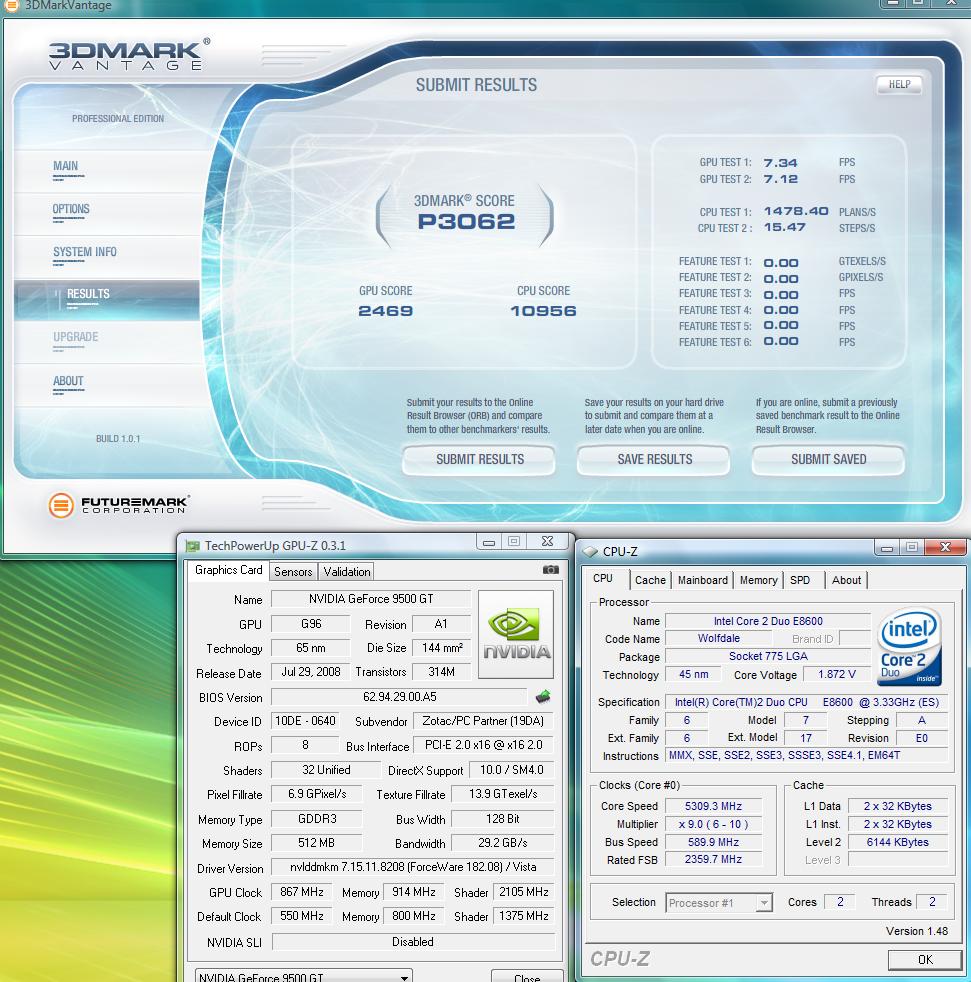Click the Level 2 cache 6144 KBytes value
971x982 pixels.
click(897, 842)
